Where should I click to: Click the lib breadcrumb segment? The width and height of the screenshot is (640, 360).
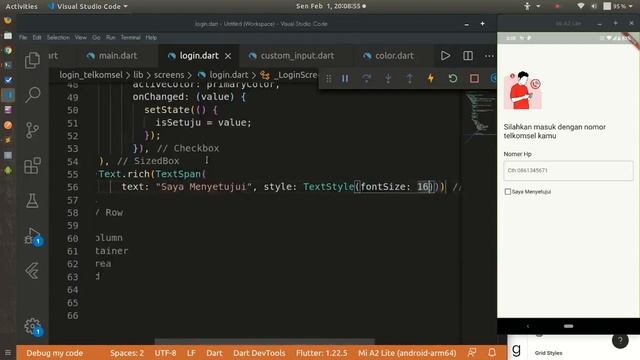138,75
